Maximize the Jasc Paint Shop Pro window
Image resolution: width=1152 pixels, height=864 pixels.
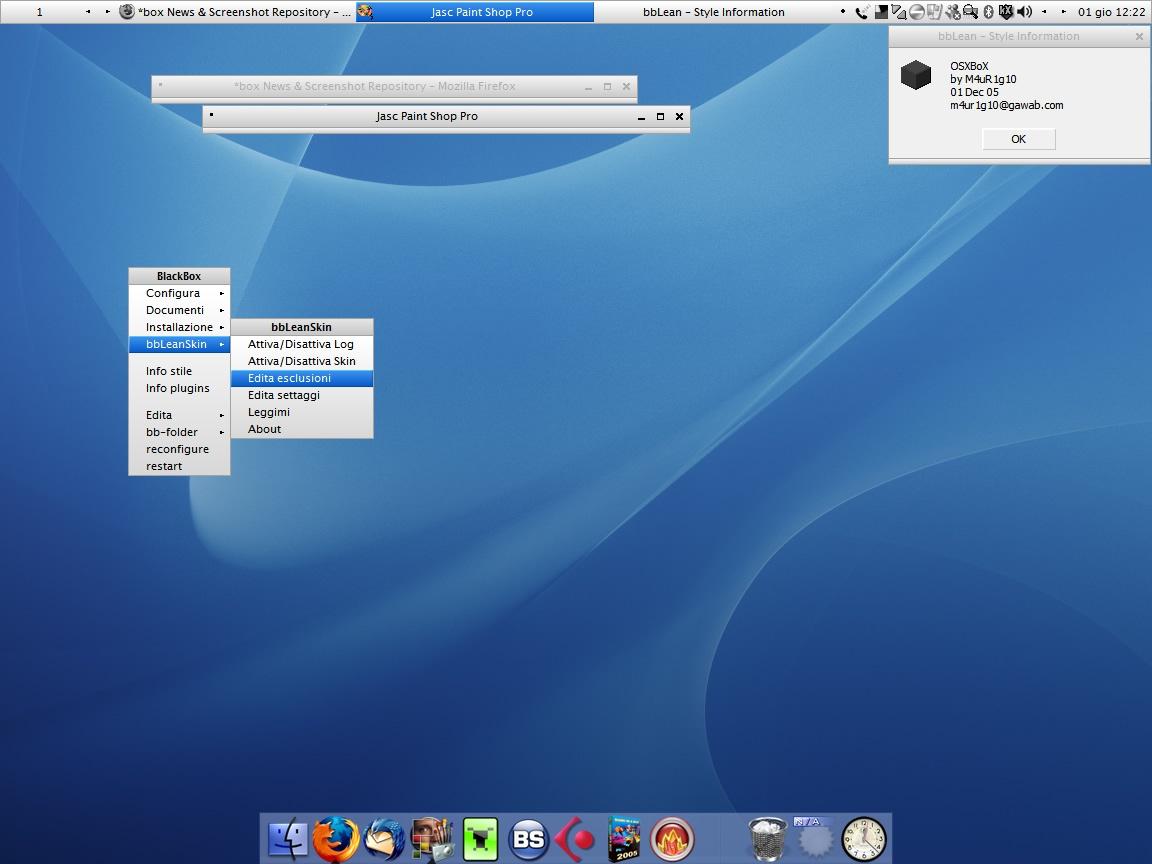660,116
